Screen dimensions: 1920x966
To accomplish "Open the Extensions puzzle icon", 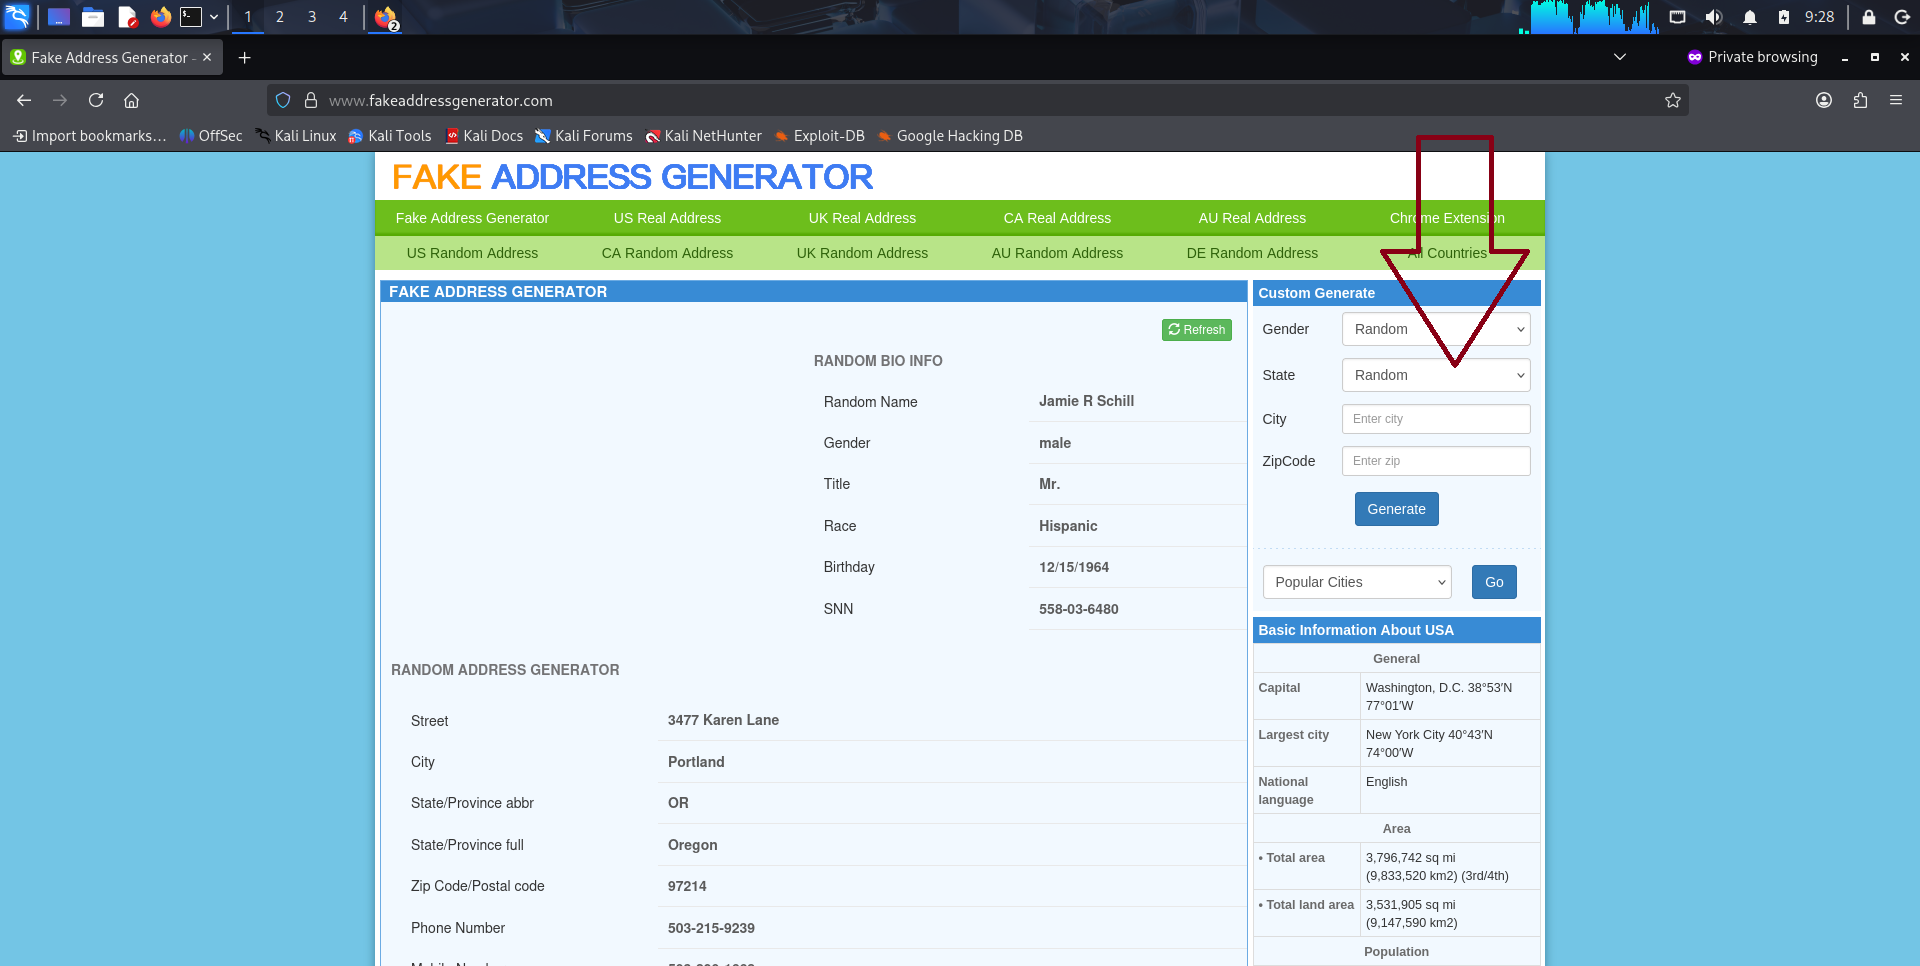I will pos(1860,100).
